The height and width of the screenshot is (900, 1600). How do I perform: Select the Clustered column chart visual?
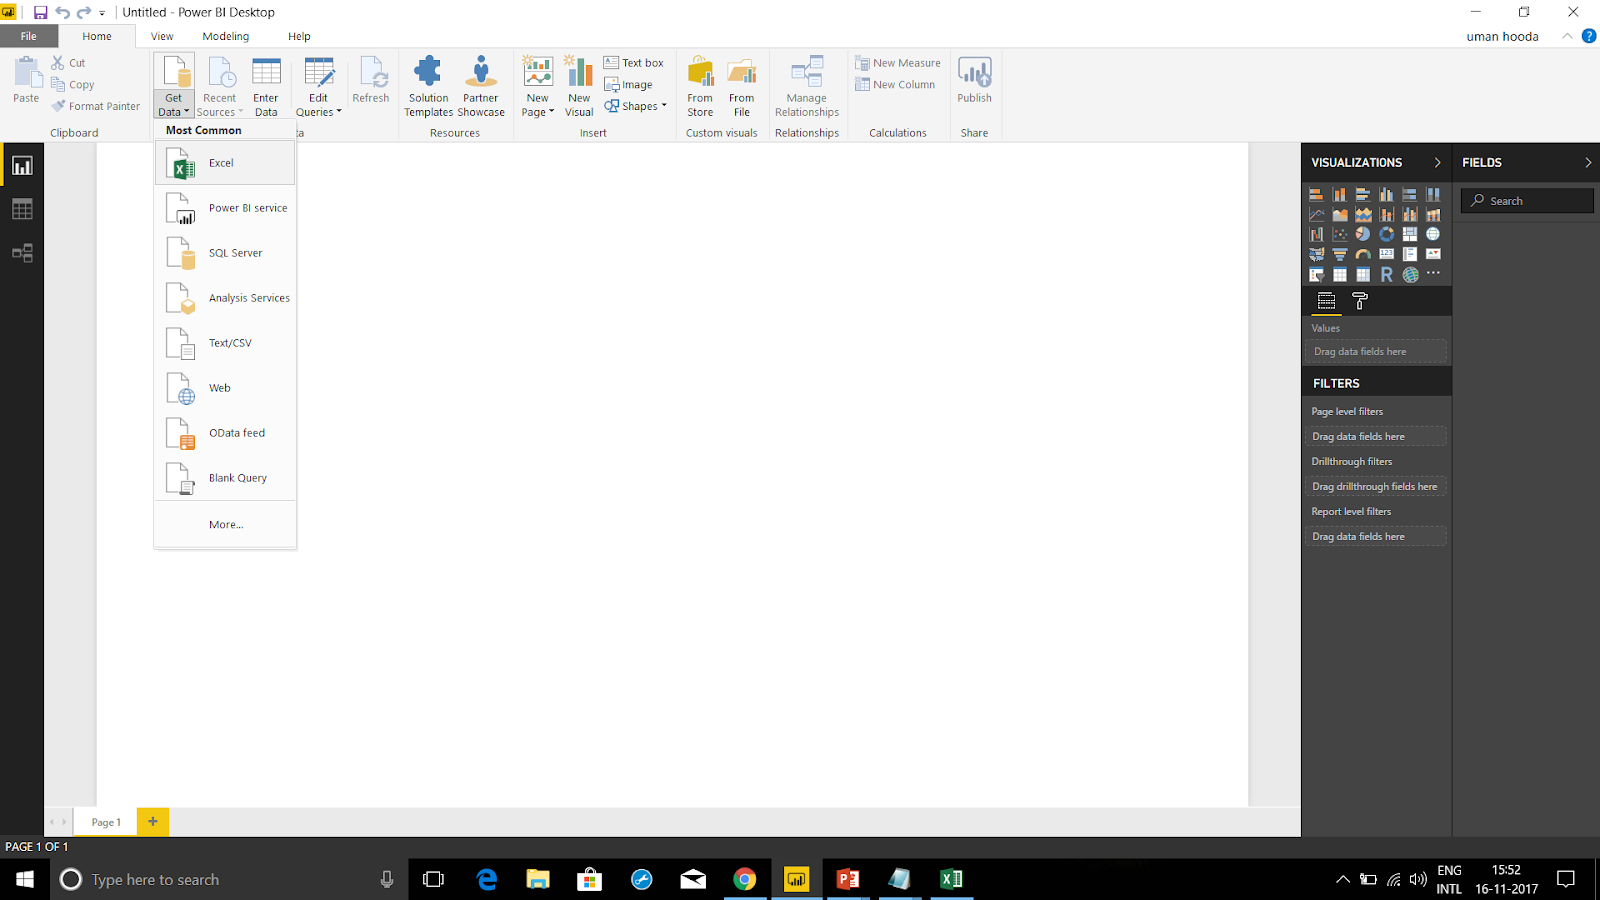coord(1386,194)
